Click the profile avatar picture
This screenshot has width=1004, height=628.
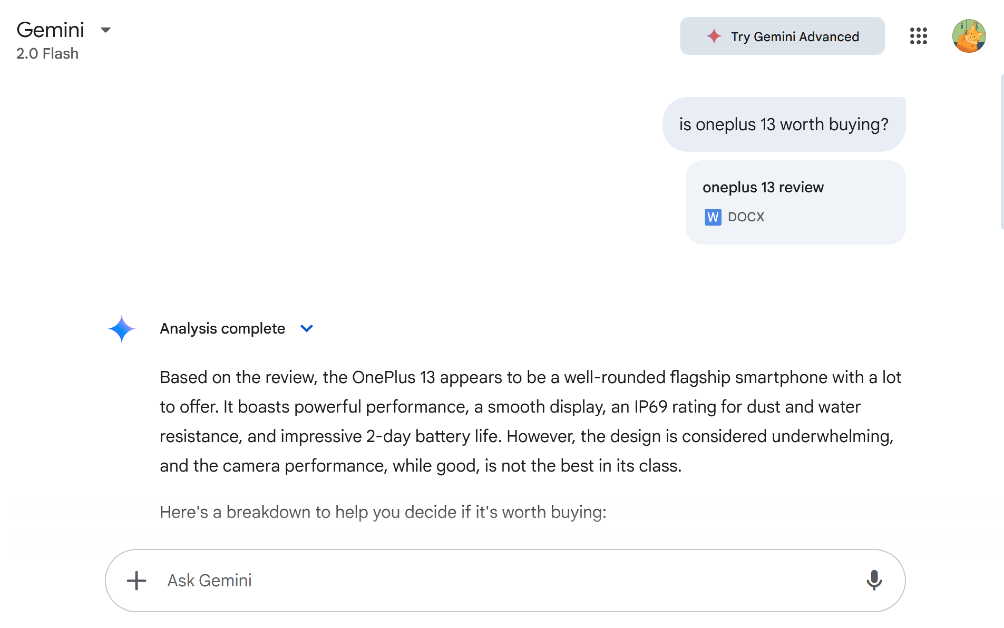coord(968,36)
